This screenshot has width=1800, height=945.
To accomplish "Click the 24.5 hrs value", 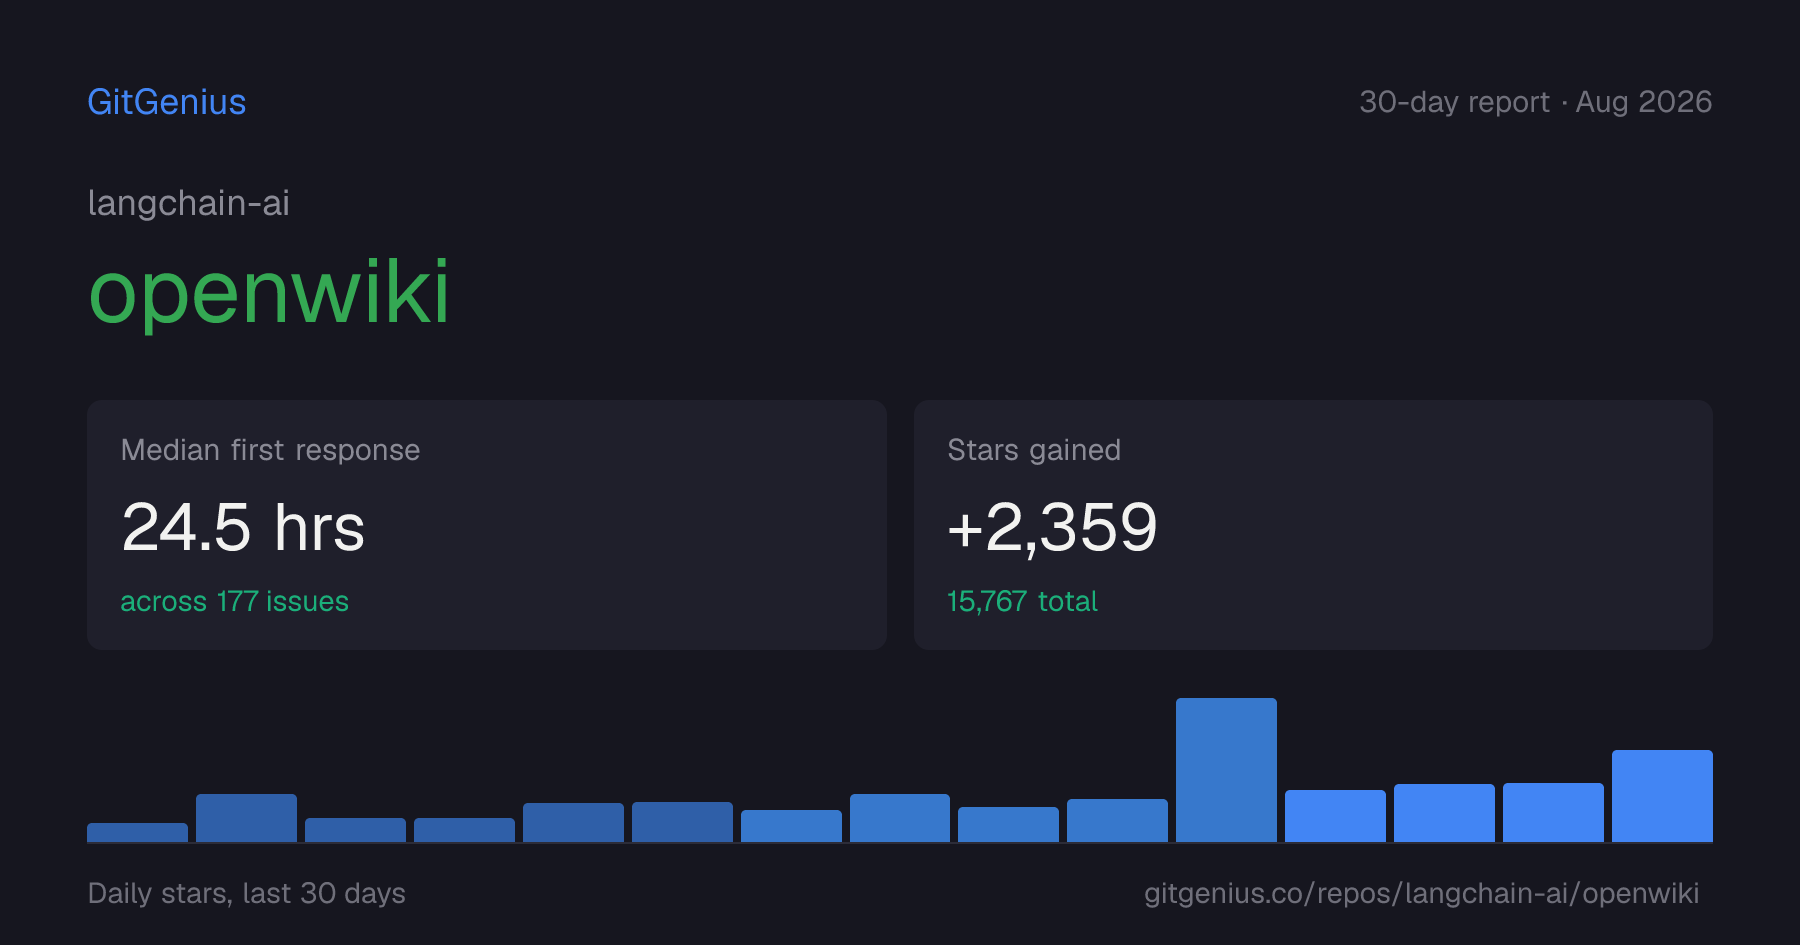I will coord(243,527).
